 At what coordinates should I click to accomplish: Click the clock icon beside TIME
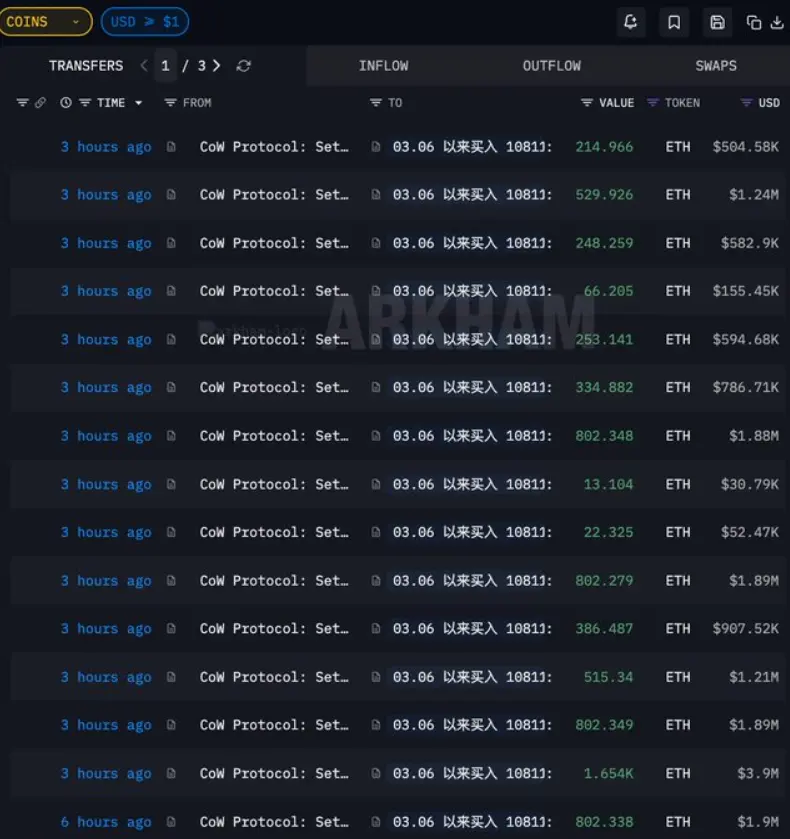click(66, 103)
